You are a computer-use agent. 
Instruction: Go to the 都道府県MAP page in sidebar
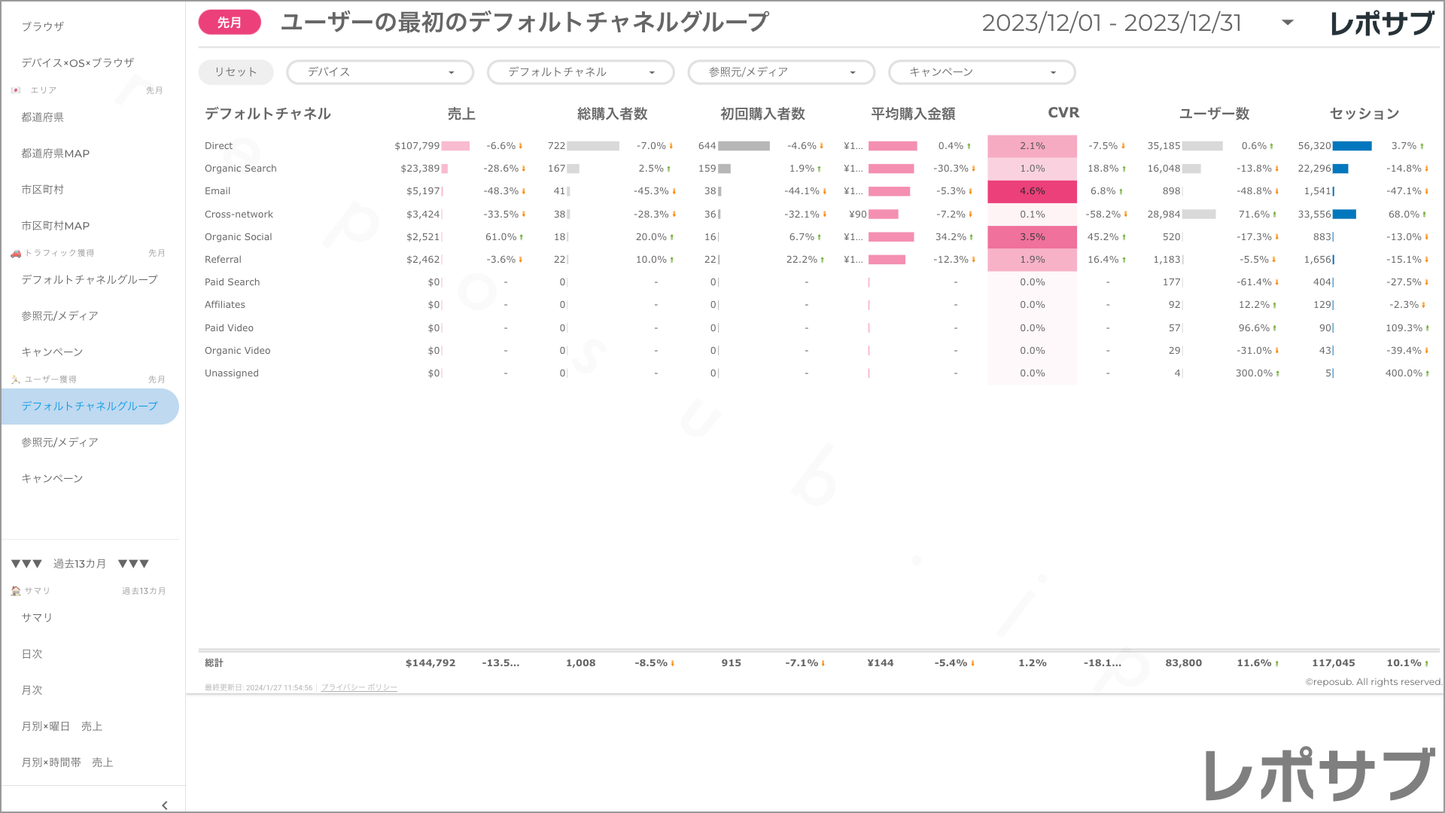click(56, 153)
